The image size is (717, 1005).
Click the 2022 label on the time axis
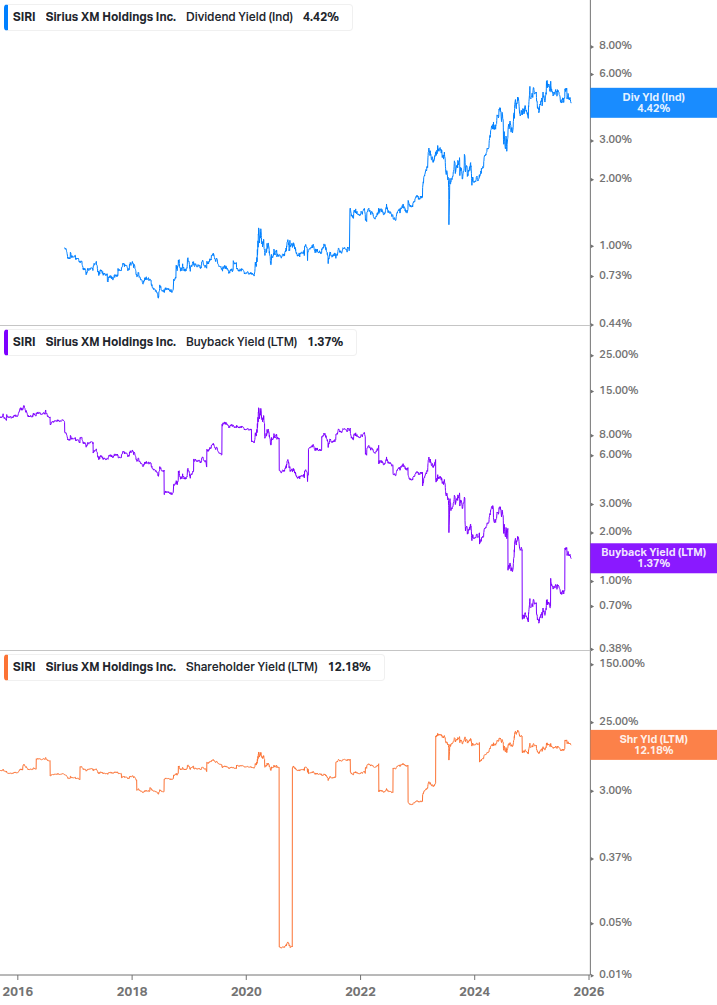click(360, 992)
